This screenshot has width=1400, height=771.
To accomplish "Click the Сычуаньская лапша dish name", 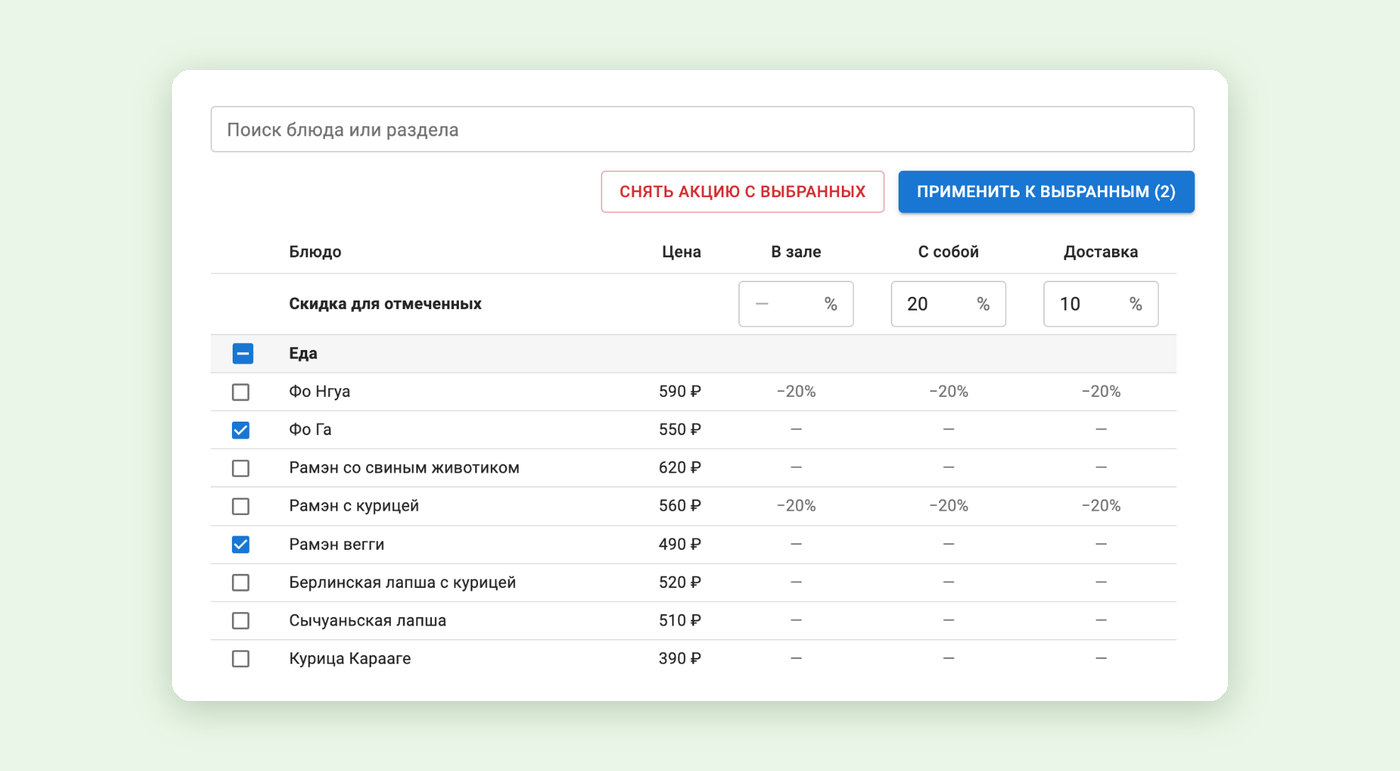I will (x=367, y=621).
